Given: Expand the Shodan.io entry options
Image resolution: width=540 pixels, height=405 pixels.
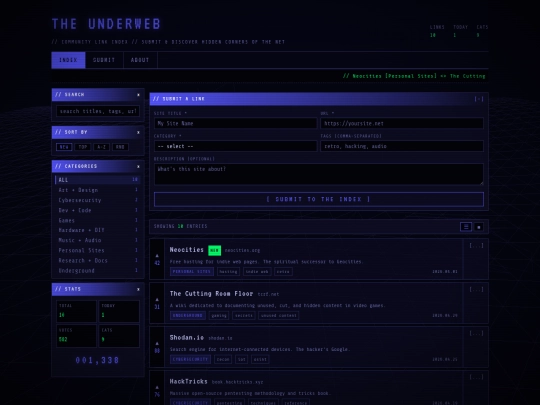Looking at the screenshot, I should [476, 333].
